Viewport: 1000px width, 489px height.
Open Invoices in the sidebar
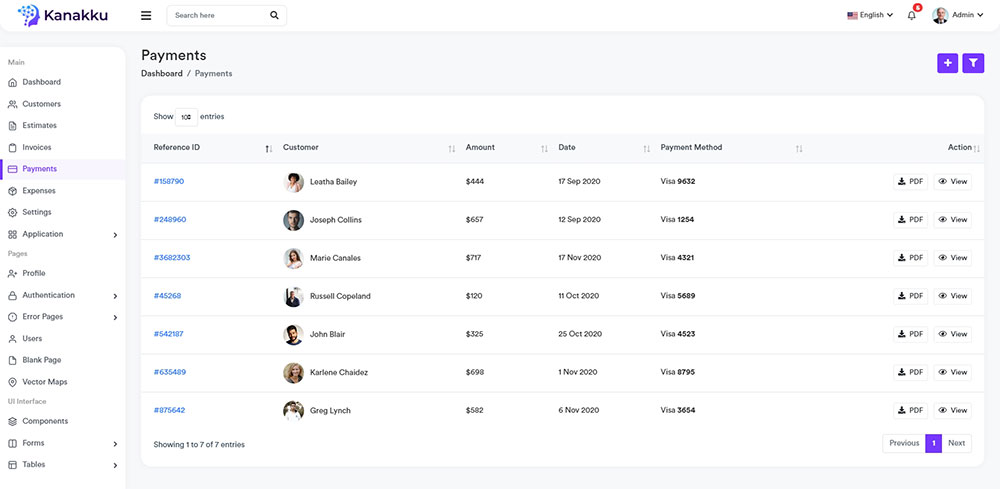coord(37,147)
